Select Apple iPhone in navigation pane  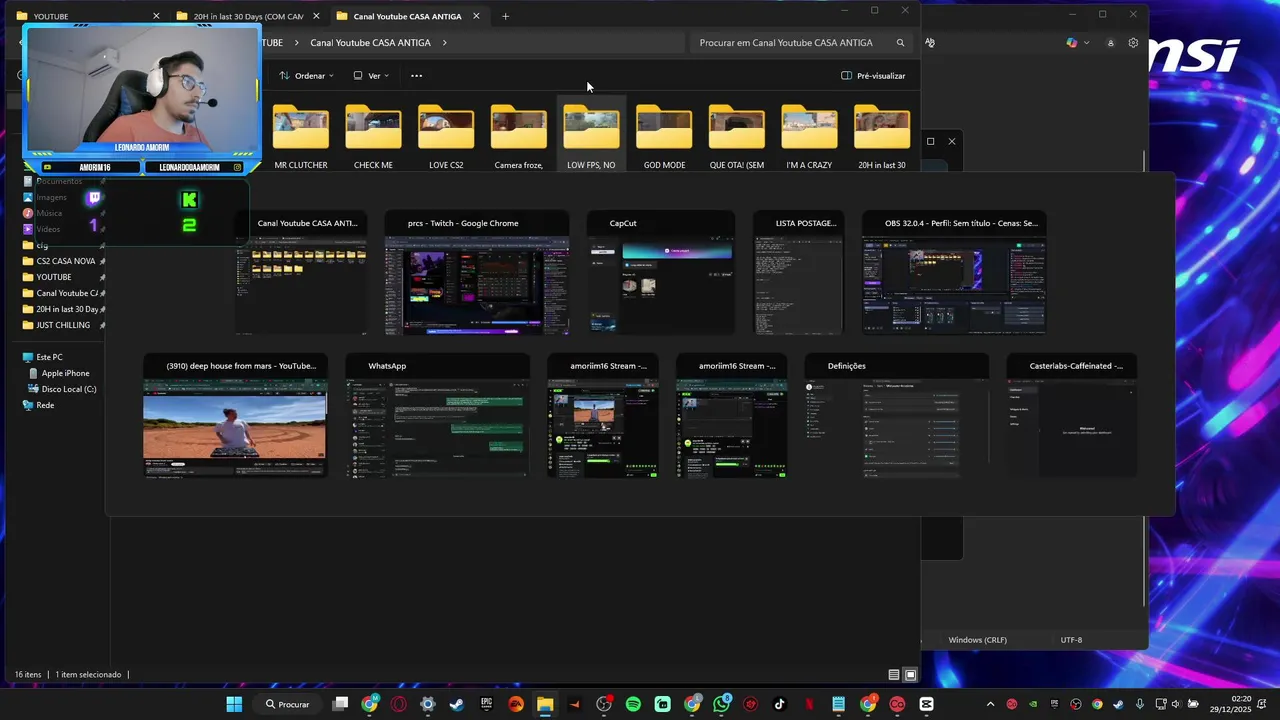point(65,373)
